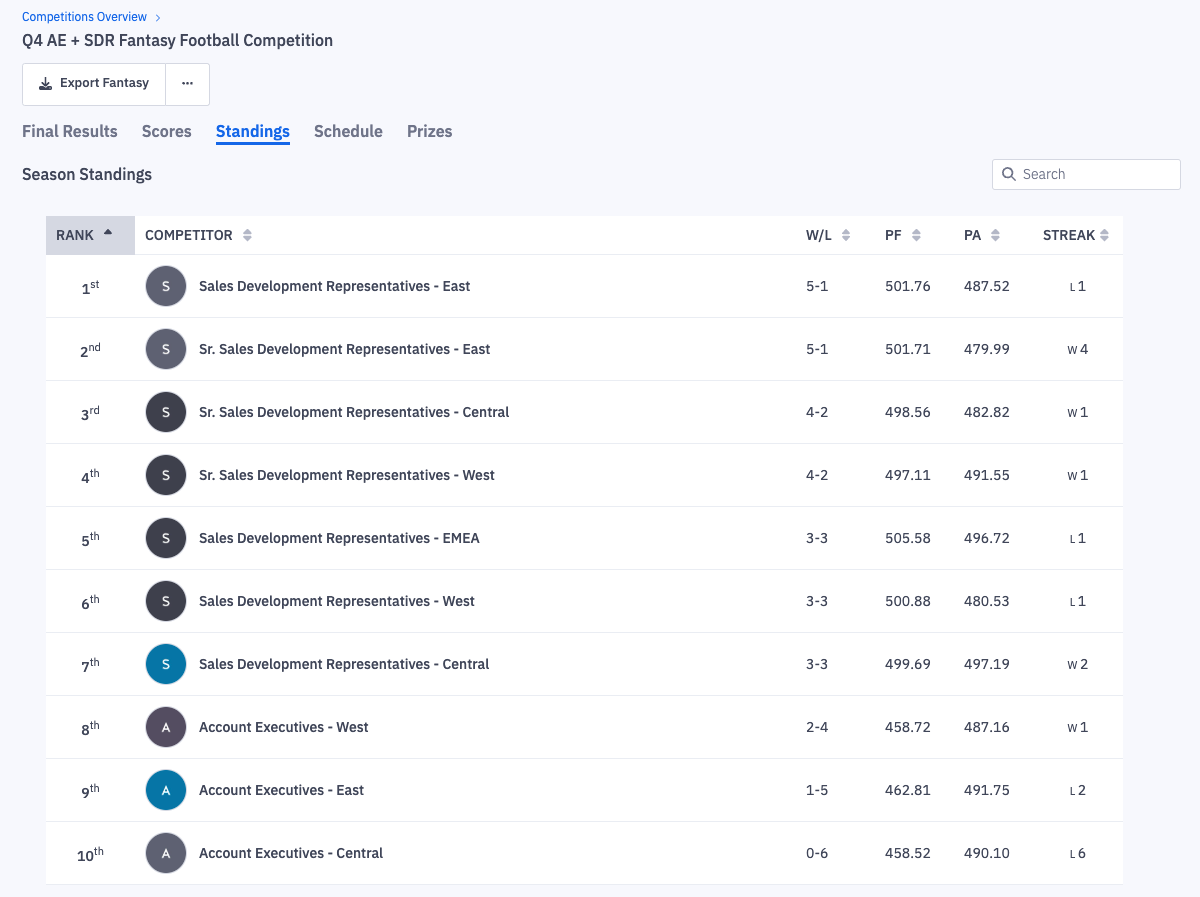The image size is (1200, 897).
Task: Click avatar for Account Executives - West
Action: coord(166,727)
